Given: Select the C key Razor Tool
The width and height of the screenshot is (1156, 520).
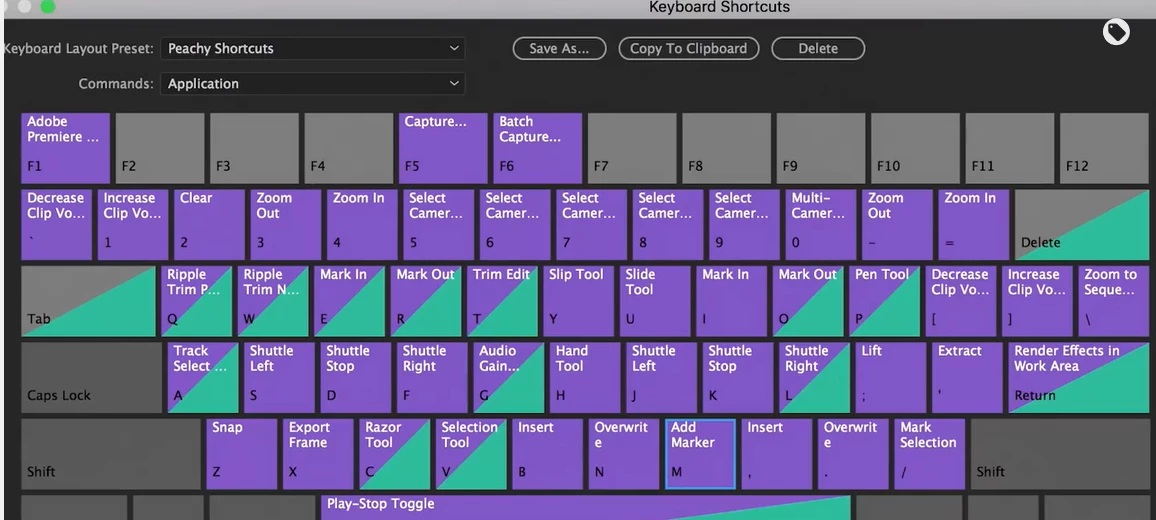Looking at the screenshot, I should tap(394, 454).
